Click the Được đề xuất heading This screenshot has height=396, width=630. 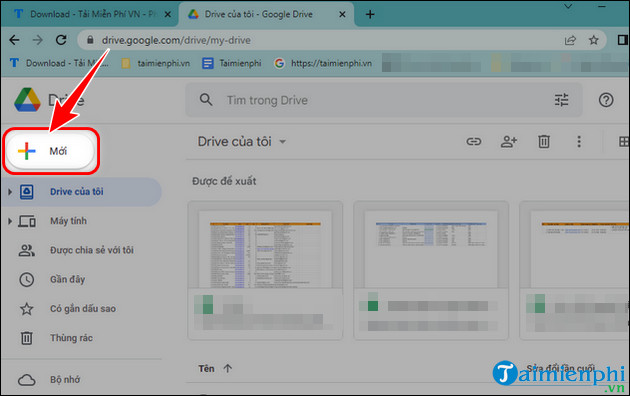click(x=224, y=181)
